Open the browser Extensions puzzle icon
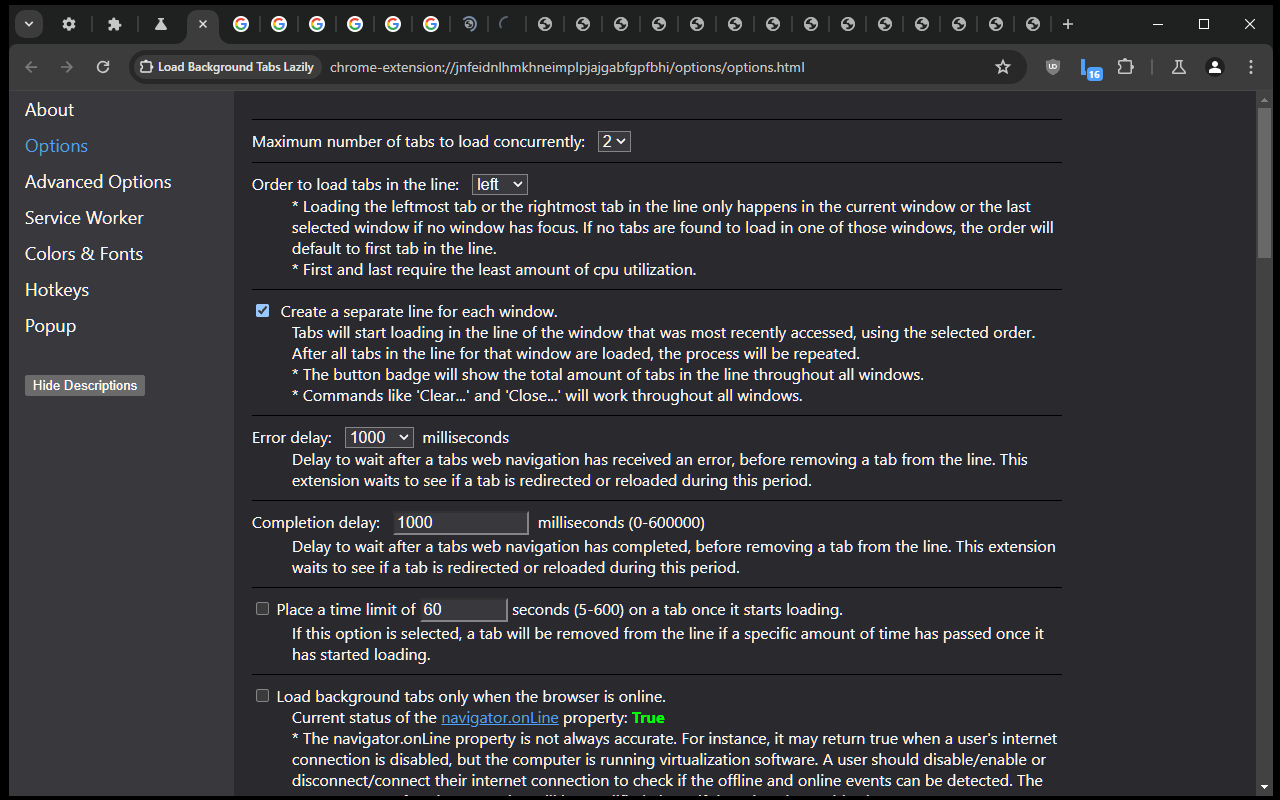 (x=1126, y=67)
